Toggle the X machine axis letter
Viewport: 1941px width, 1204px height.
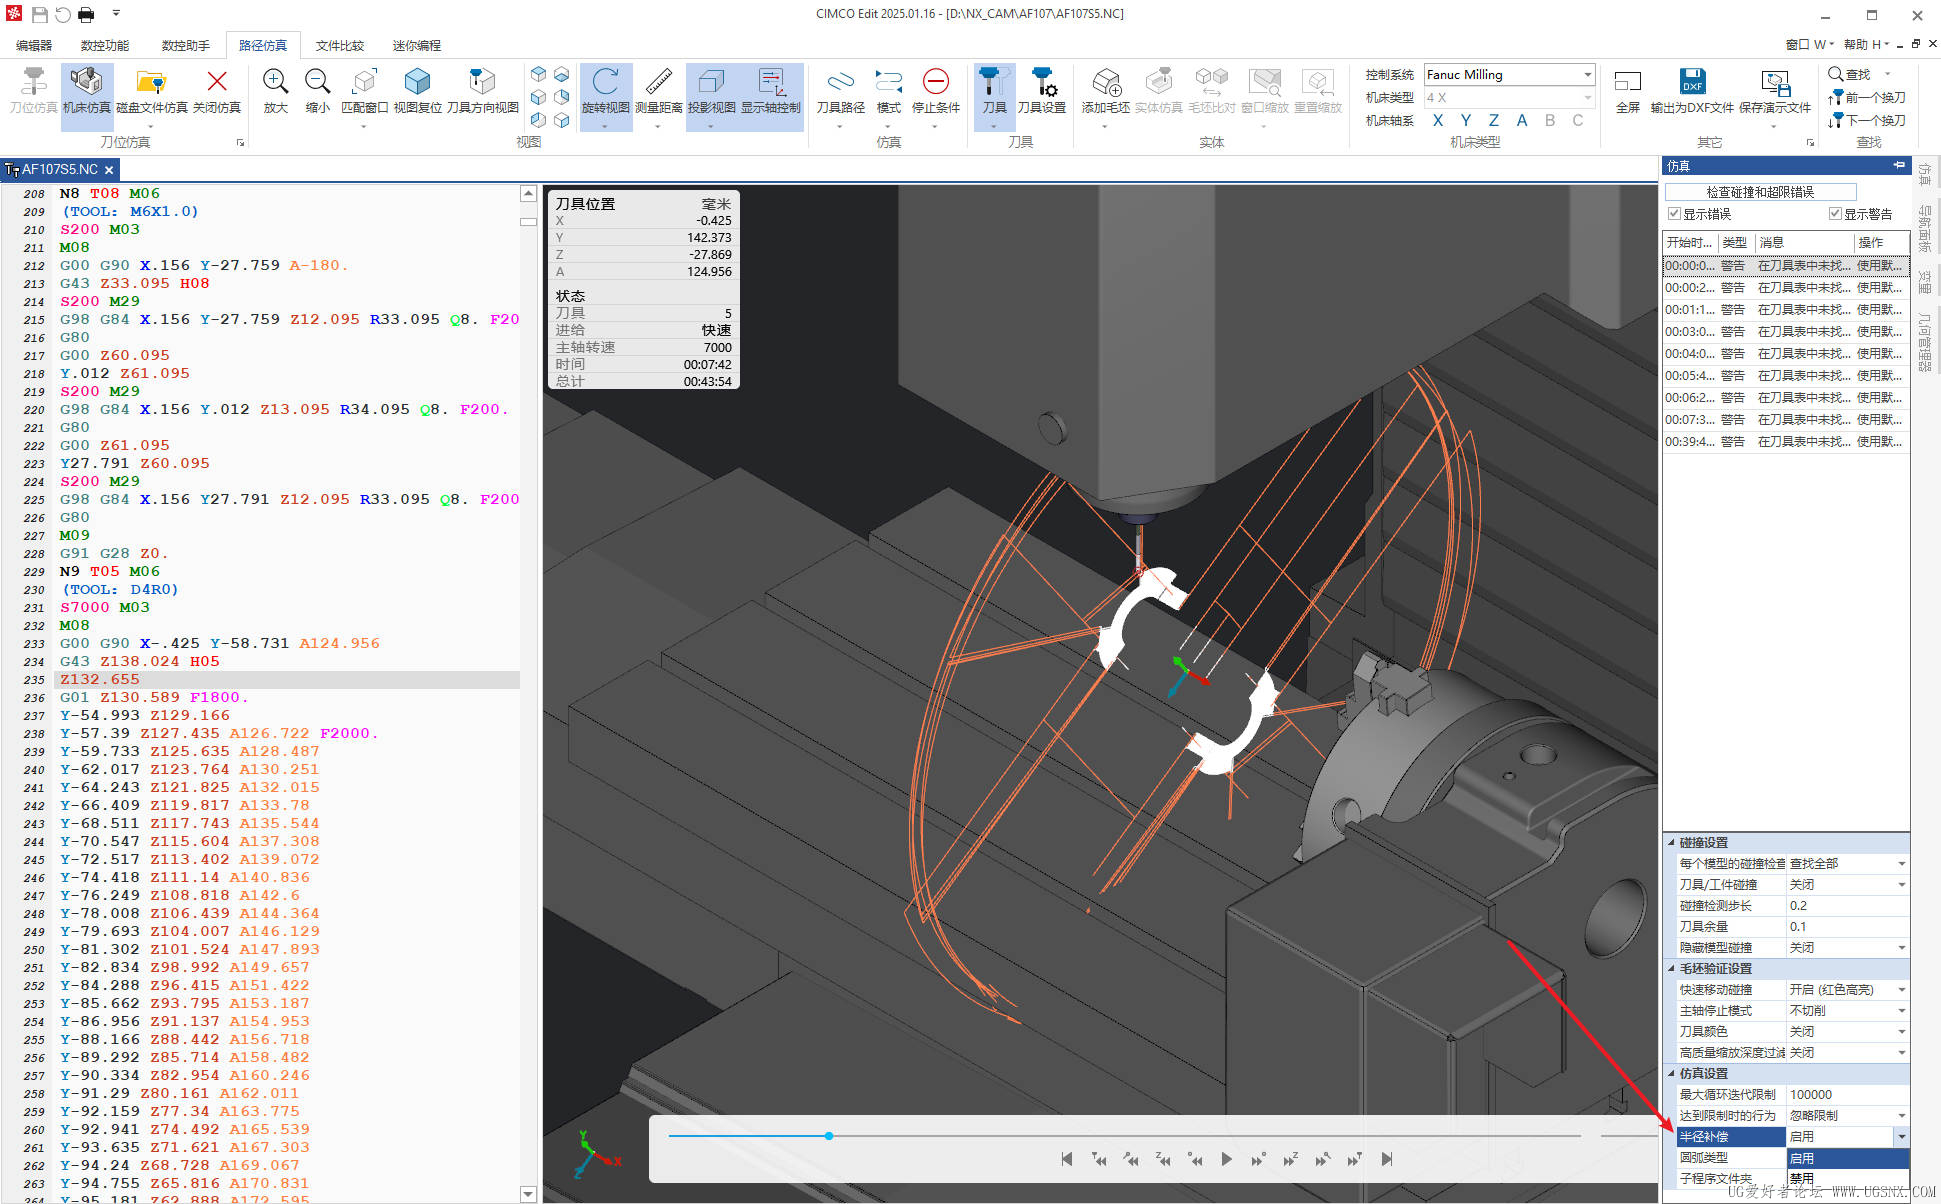[1438, 120]
